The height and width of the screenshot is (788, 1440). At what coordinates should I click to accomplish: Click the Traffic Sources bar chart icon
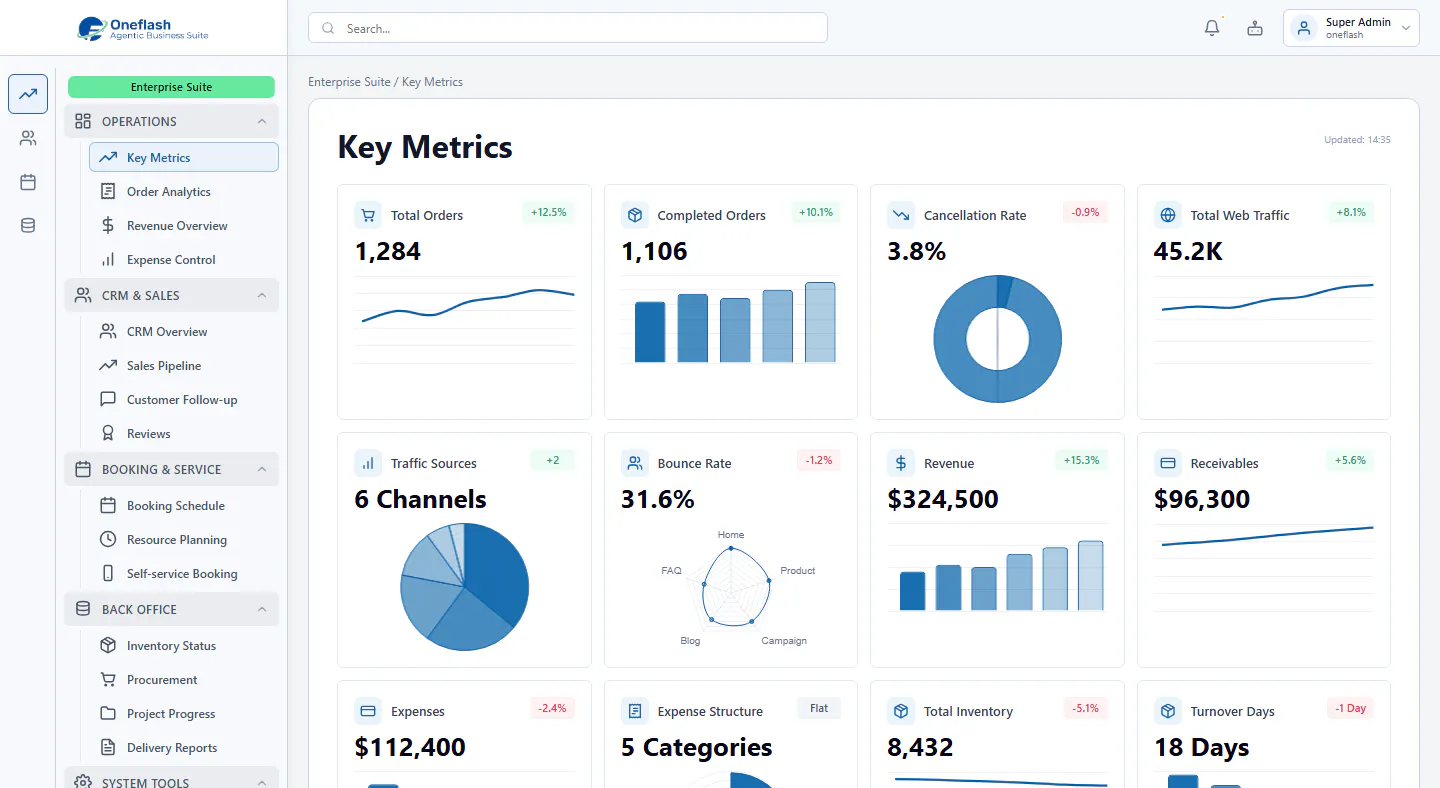click(368, 463)
